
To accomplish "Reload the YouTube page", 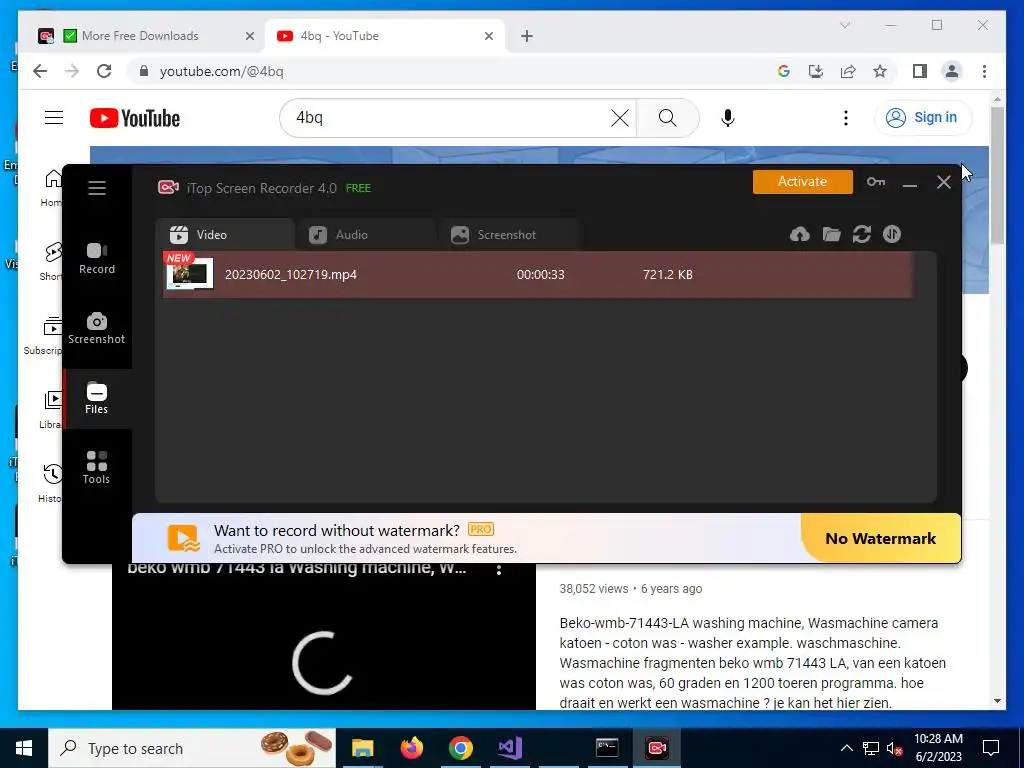I will click(104, 71).
